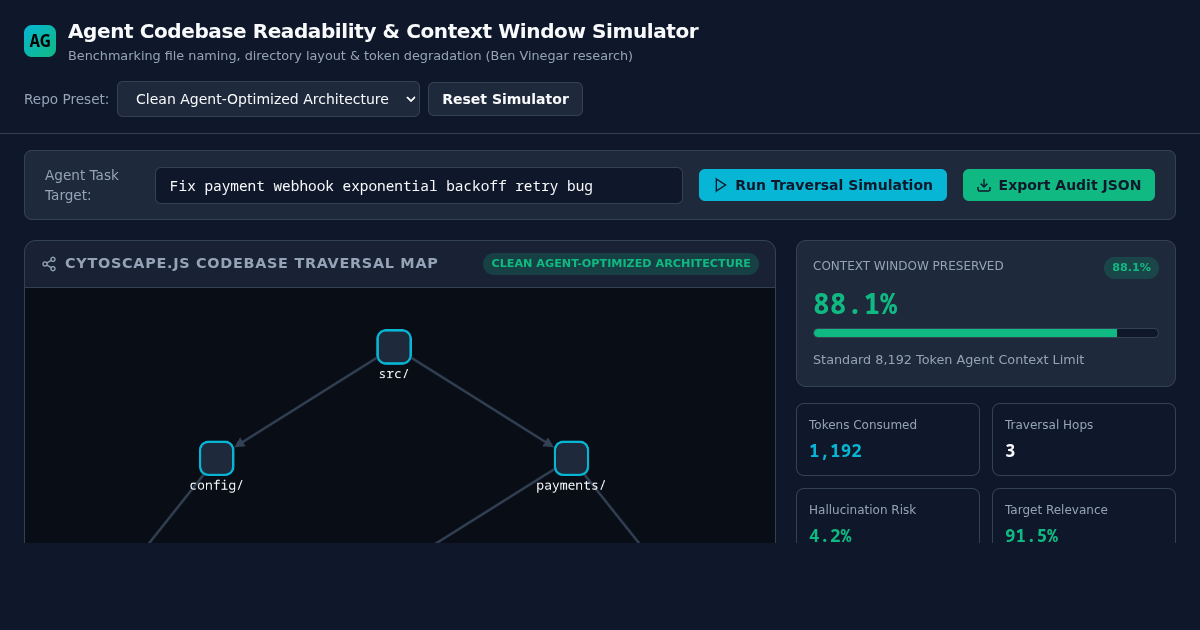Click the Reset Simulator button
This screenshot has width=1200, height=630.
point(505,99)
